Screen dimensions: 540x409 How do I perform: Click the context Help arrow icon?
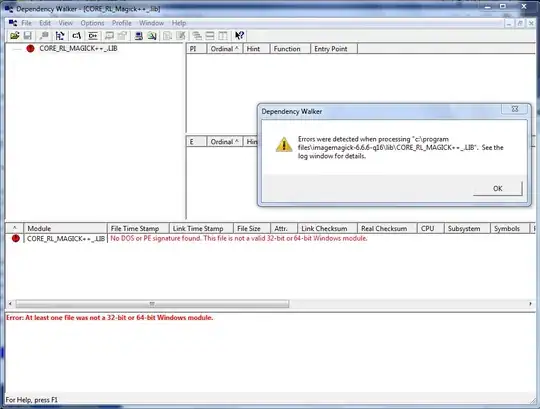239,35
